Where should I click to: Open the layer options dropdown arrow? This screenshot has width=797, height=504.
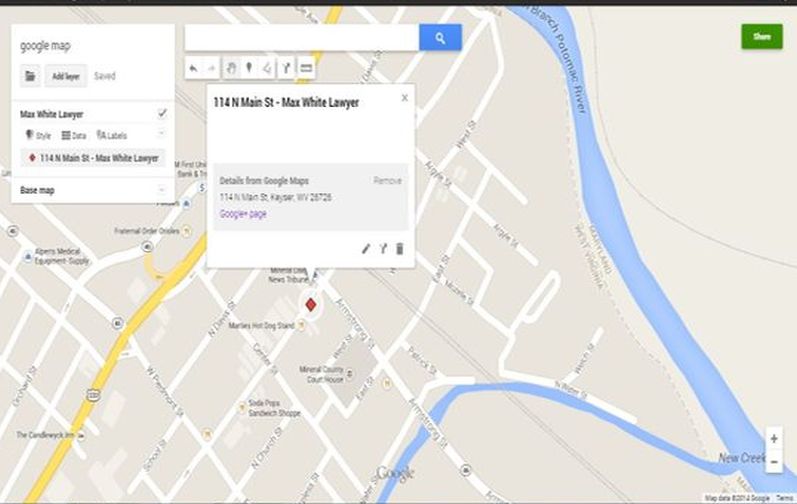tap(162, 134)
